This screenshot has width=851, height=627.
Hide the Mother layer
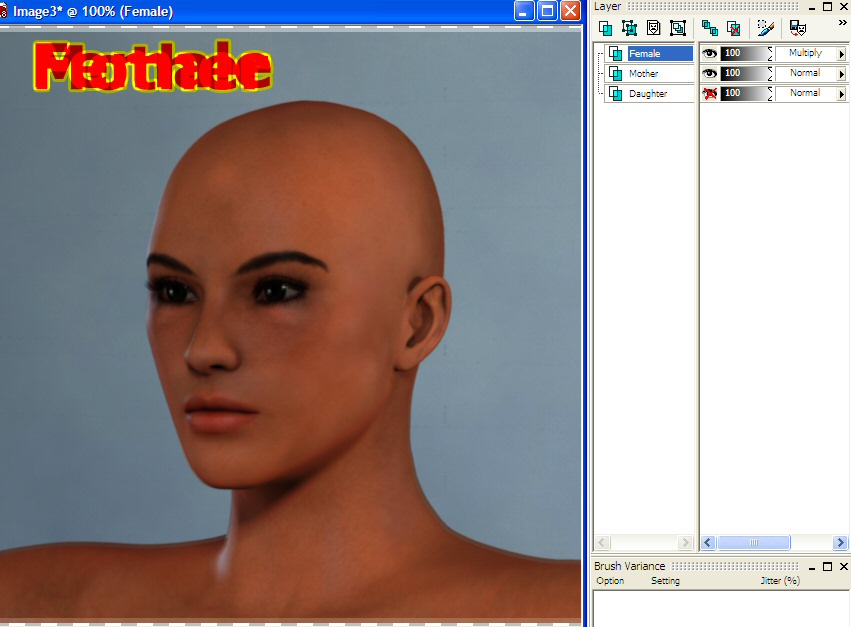pyautogui.click(x=709, y=73)
